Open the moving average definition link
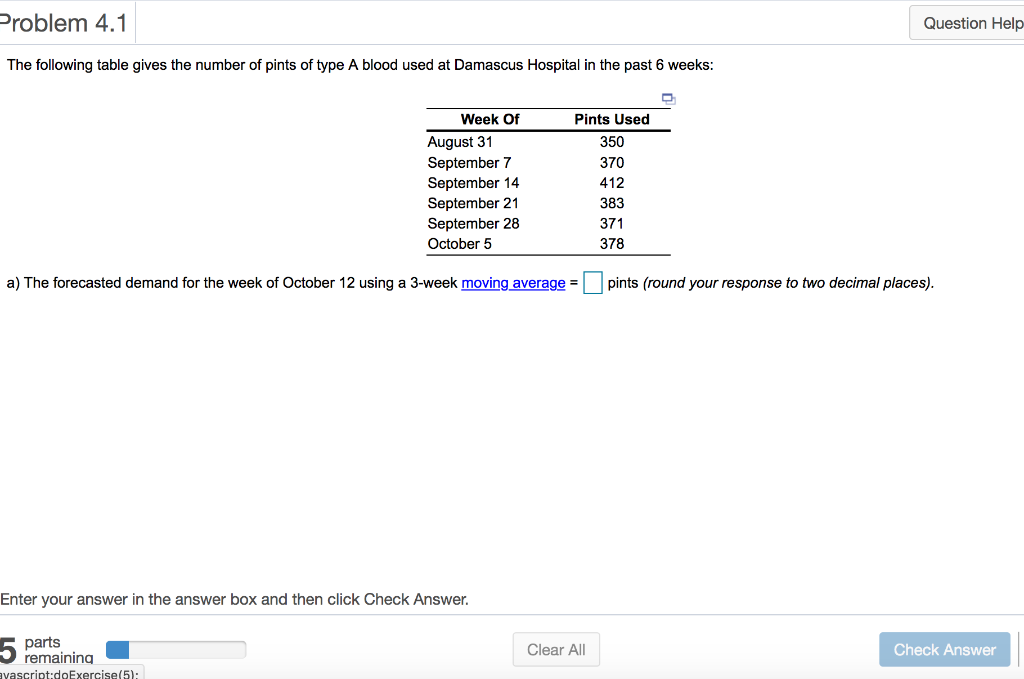 [513, 283]
